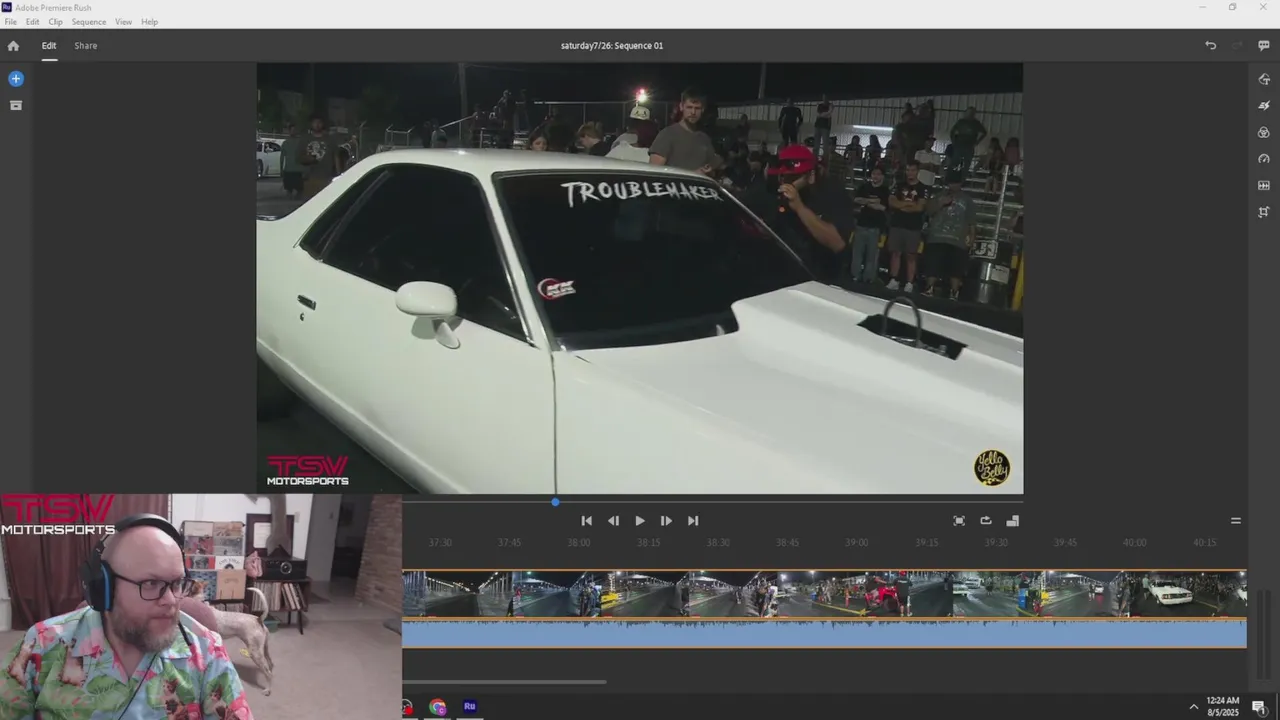The width and height of the screenshot is (1280, 720).
Task: Click the 37:30 mark on timeline ruler
Action: click(x=440, y=543)
